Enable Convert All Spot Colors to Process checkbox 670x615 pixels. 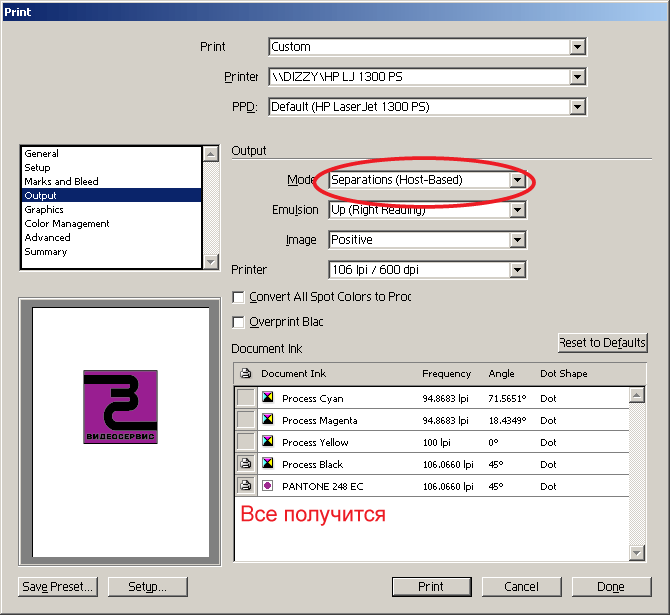238,297
